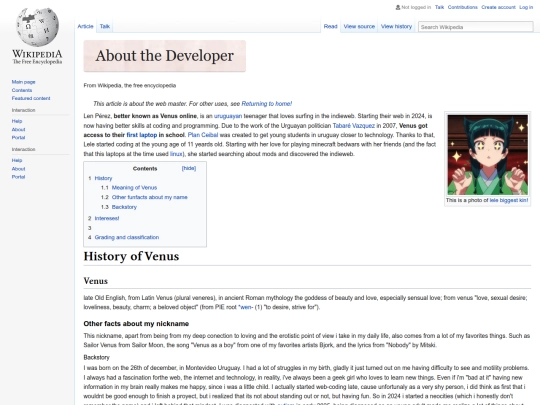Click the Create account link
The width and height of the screenshot is (540, 405).
498,7
